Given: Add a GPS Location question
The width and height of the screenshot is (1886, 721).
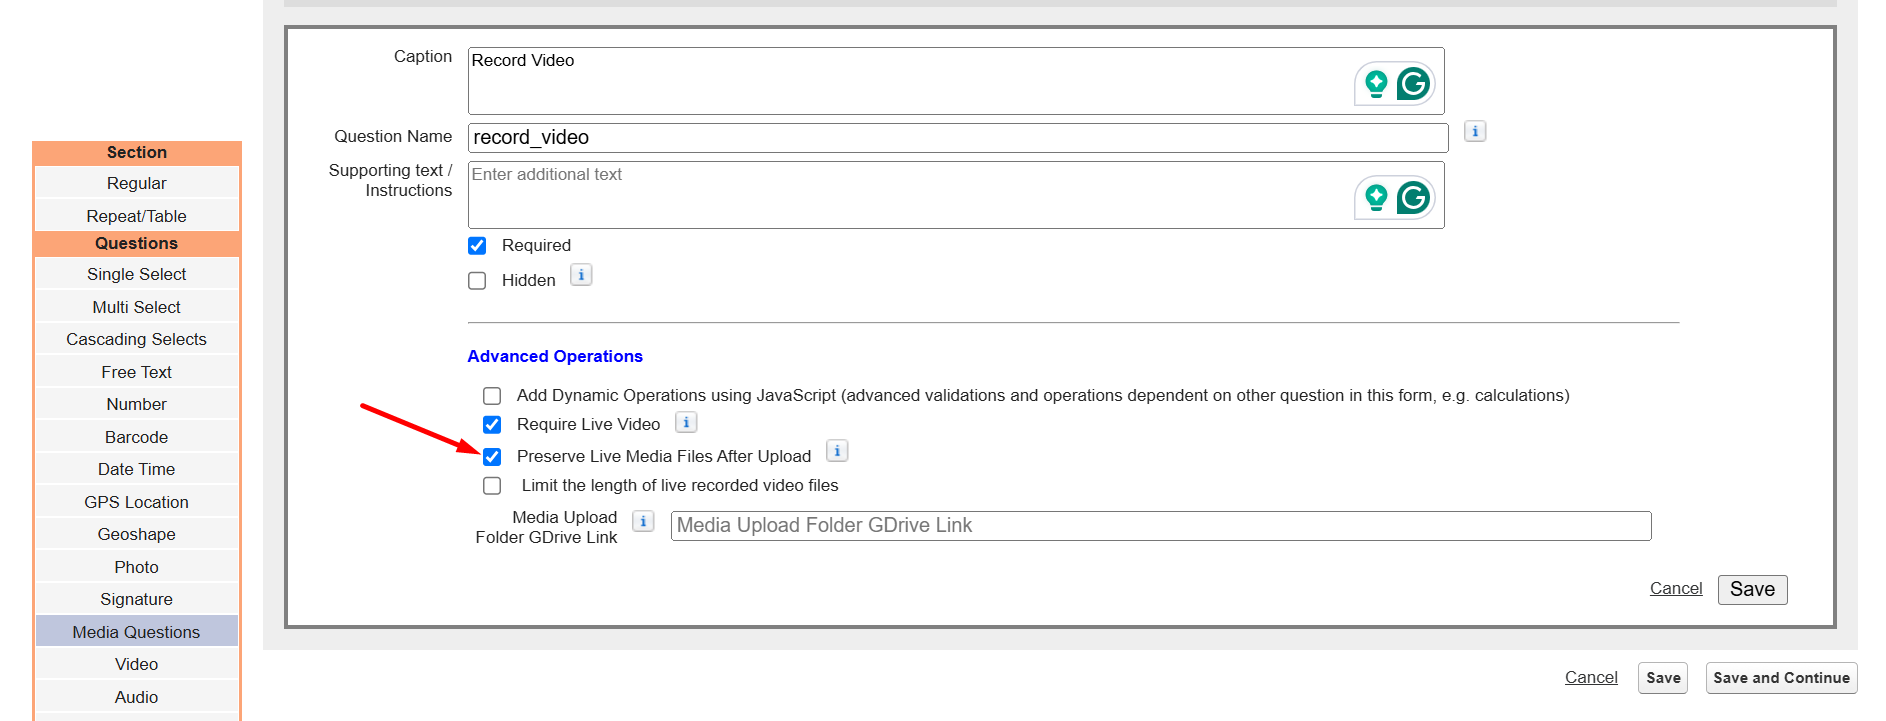Looking at the screenshot, I should click(137, 502).
